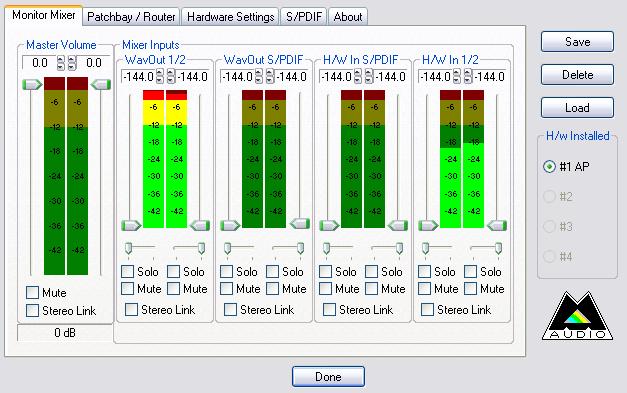Viewport: 627px width, 393px height.
Task: Click H/W In S/PDIF left pan slider thumb
Action: click(x=327, y=248)
